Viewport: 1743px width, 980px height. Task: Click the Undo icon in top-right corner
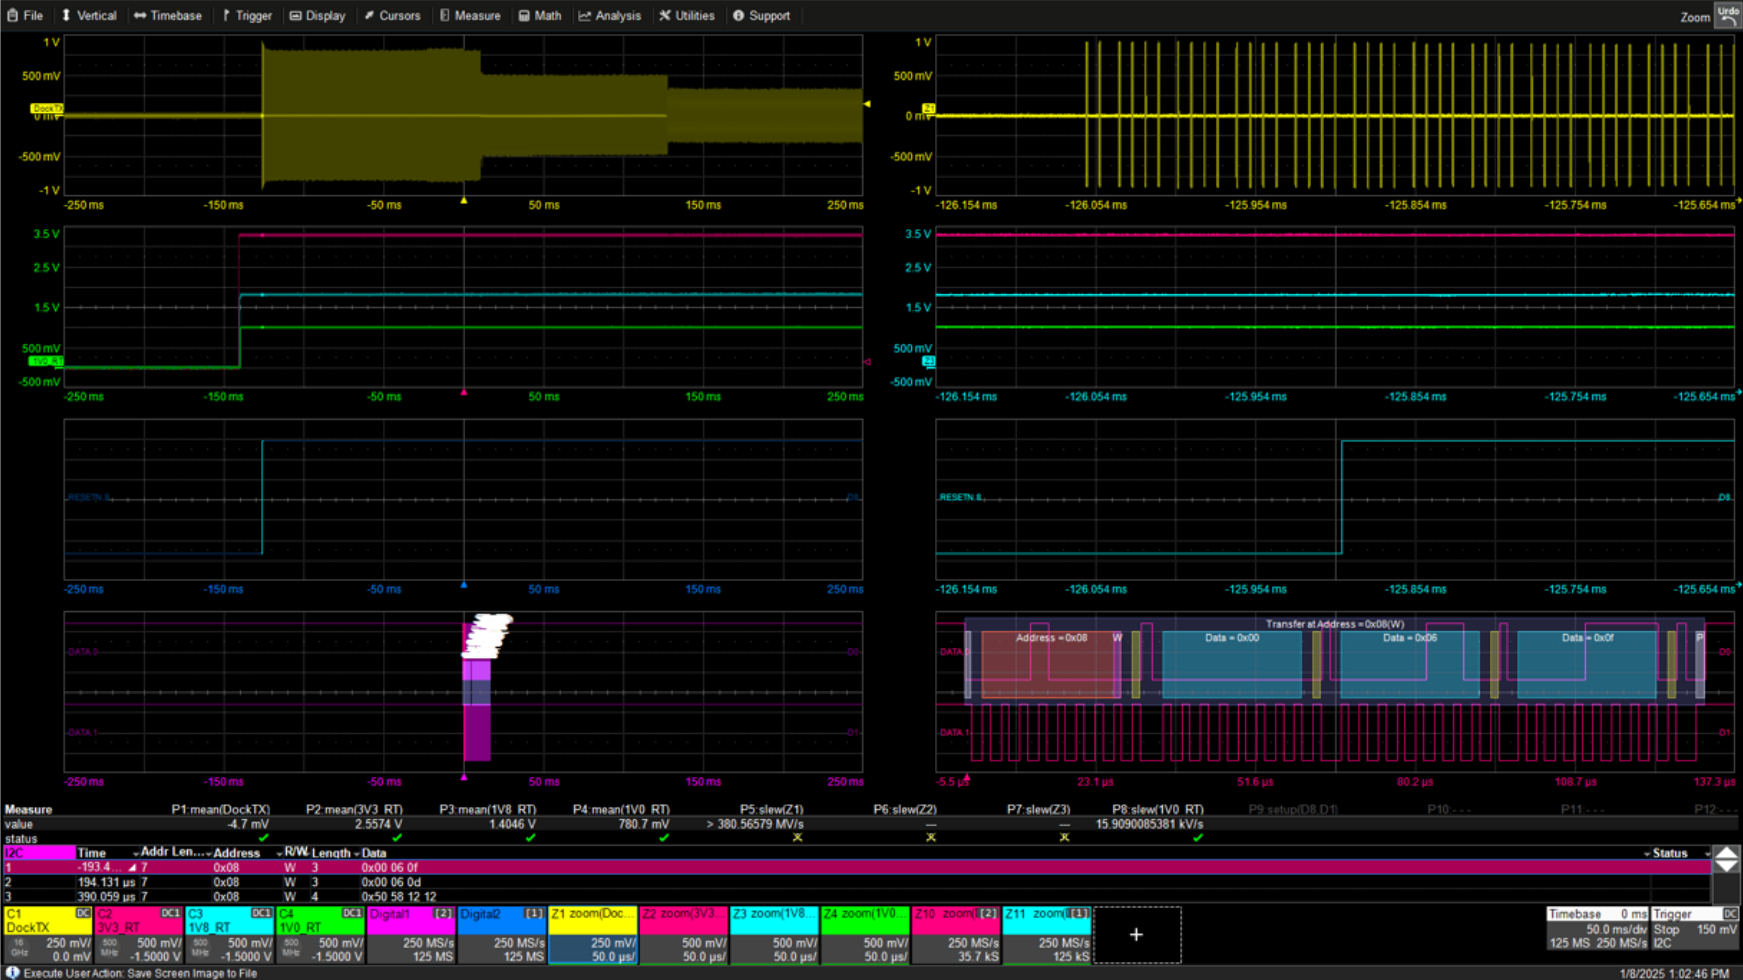click(1728, 15)
